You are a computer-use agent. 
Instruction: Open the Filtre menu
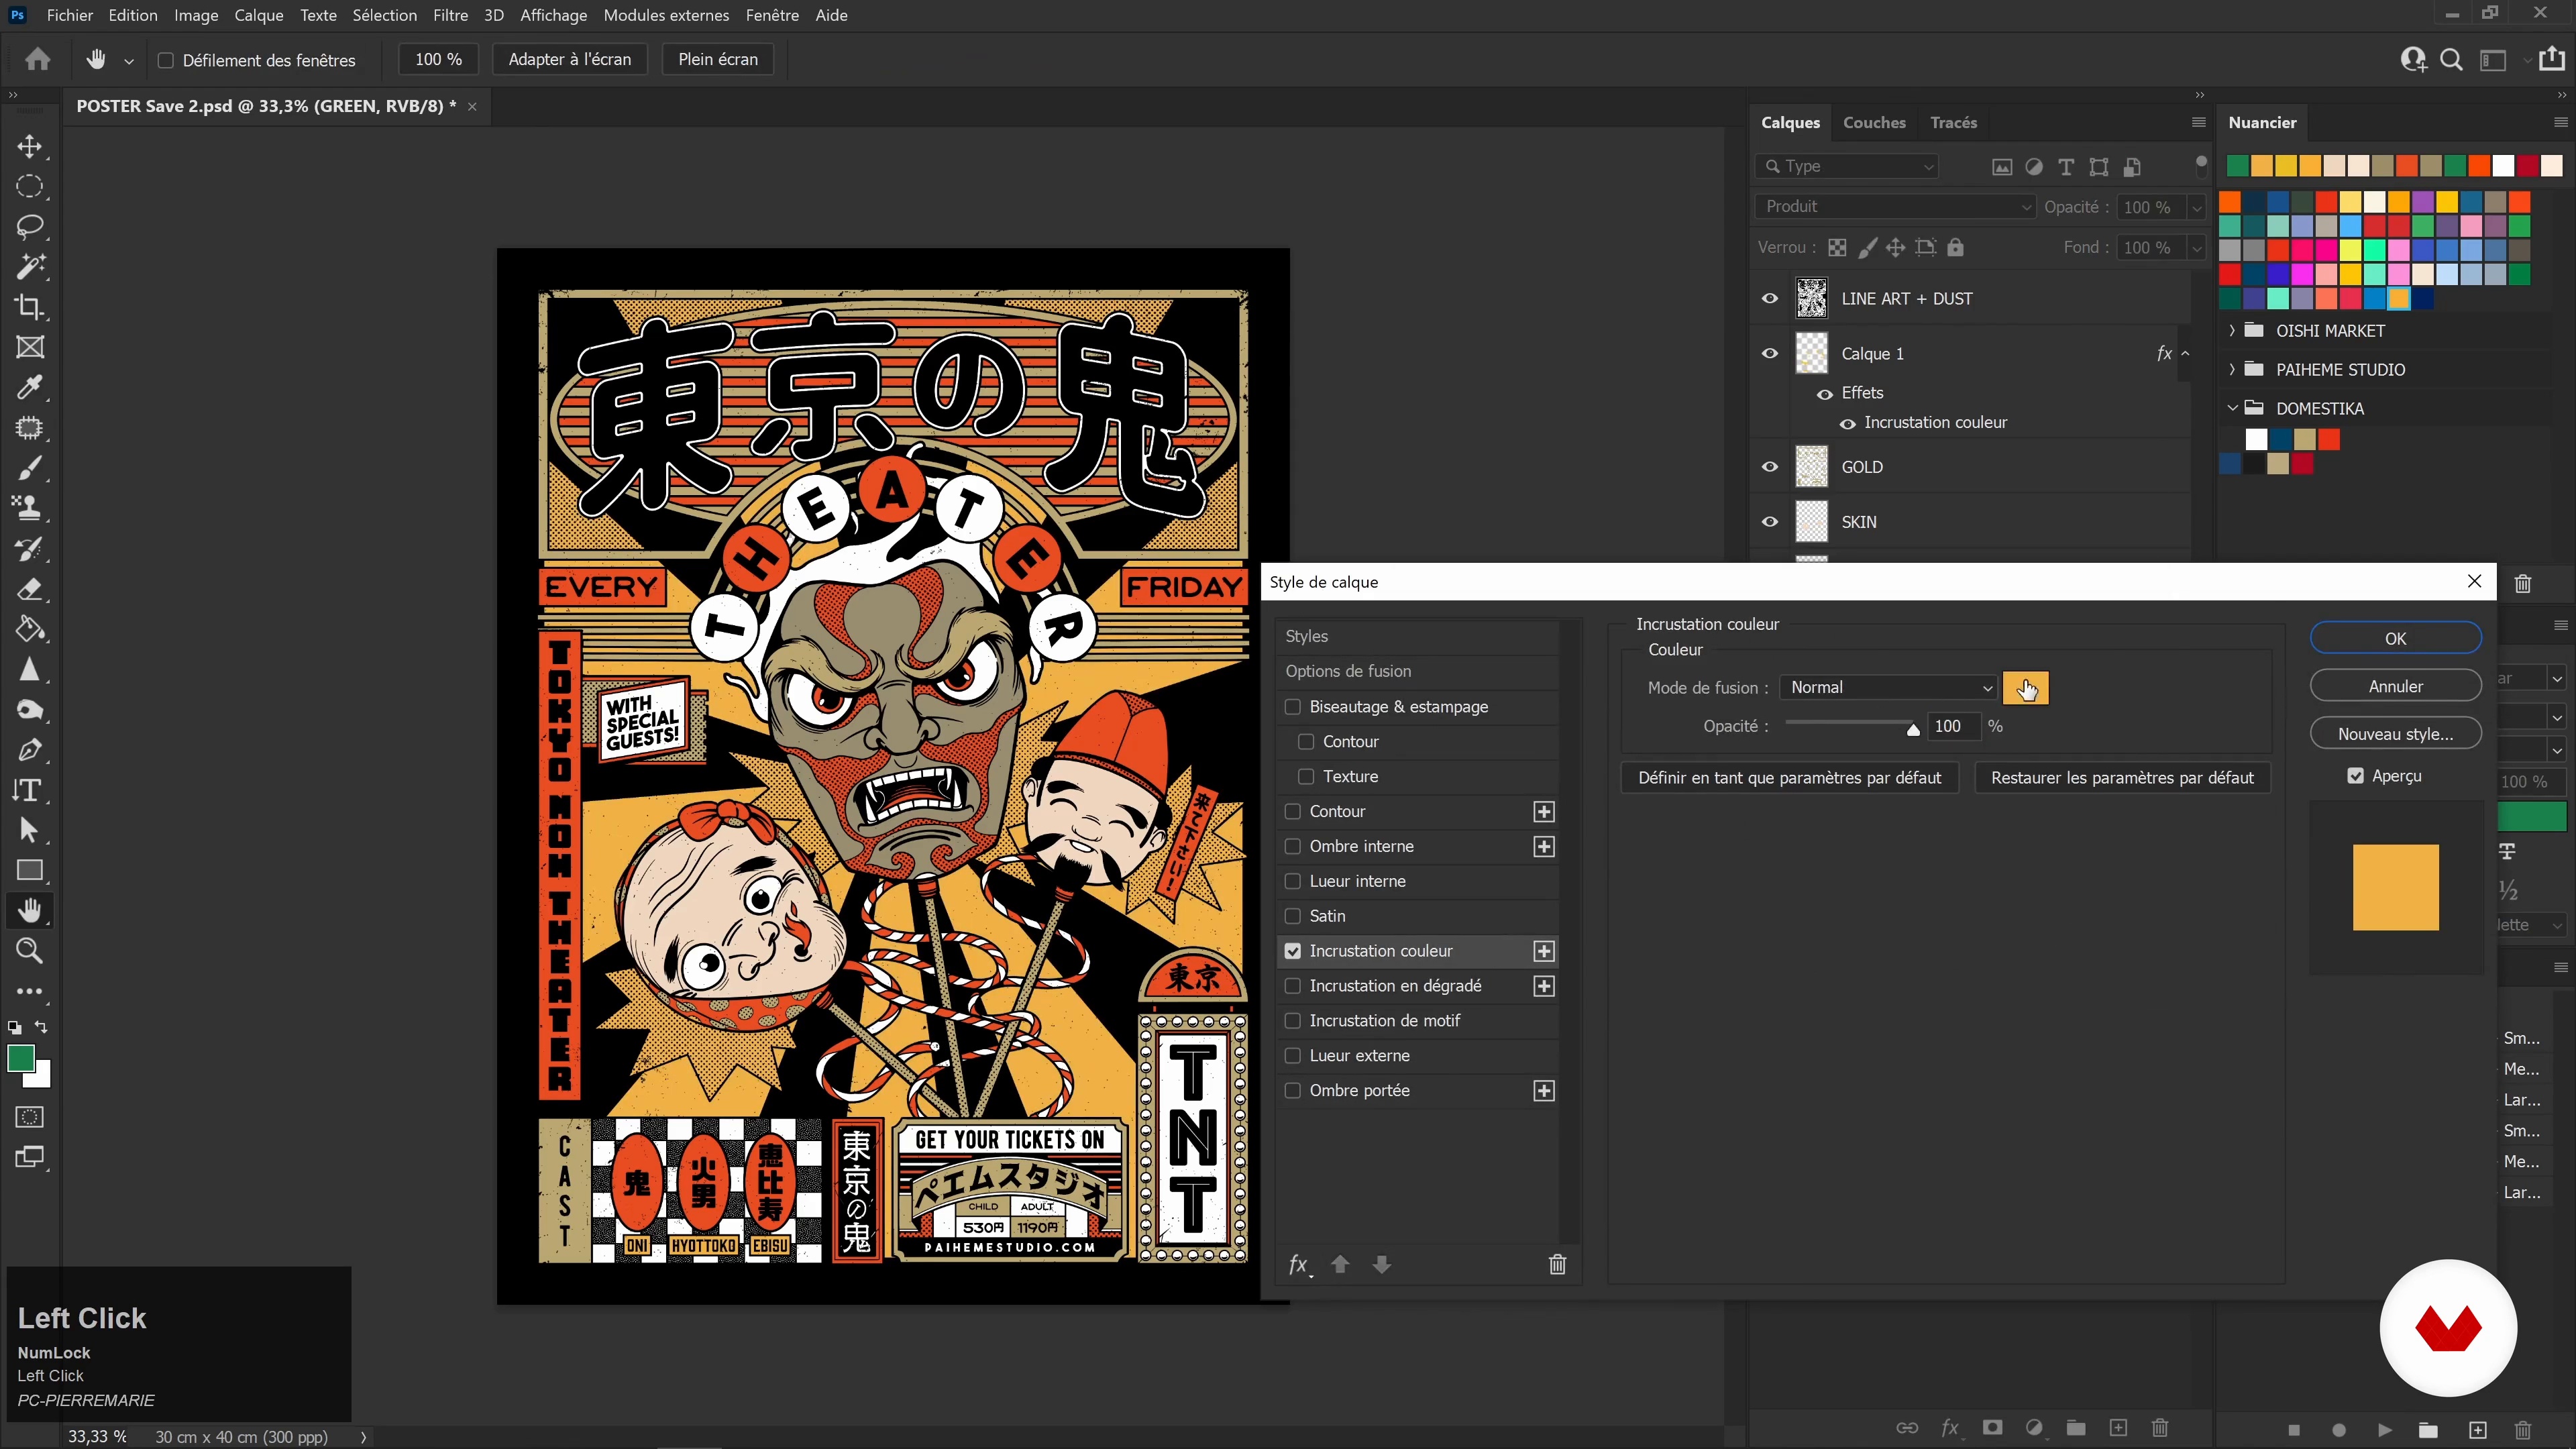(450, 15)
